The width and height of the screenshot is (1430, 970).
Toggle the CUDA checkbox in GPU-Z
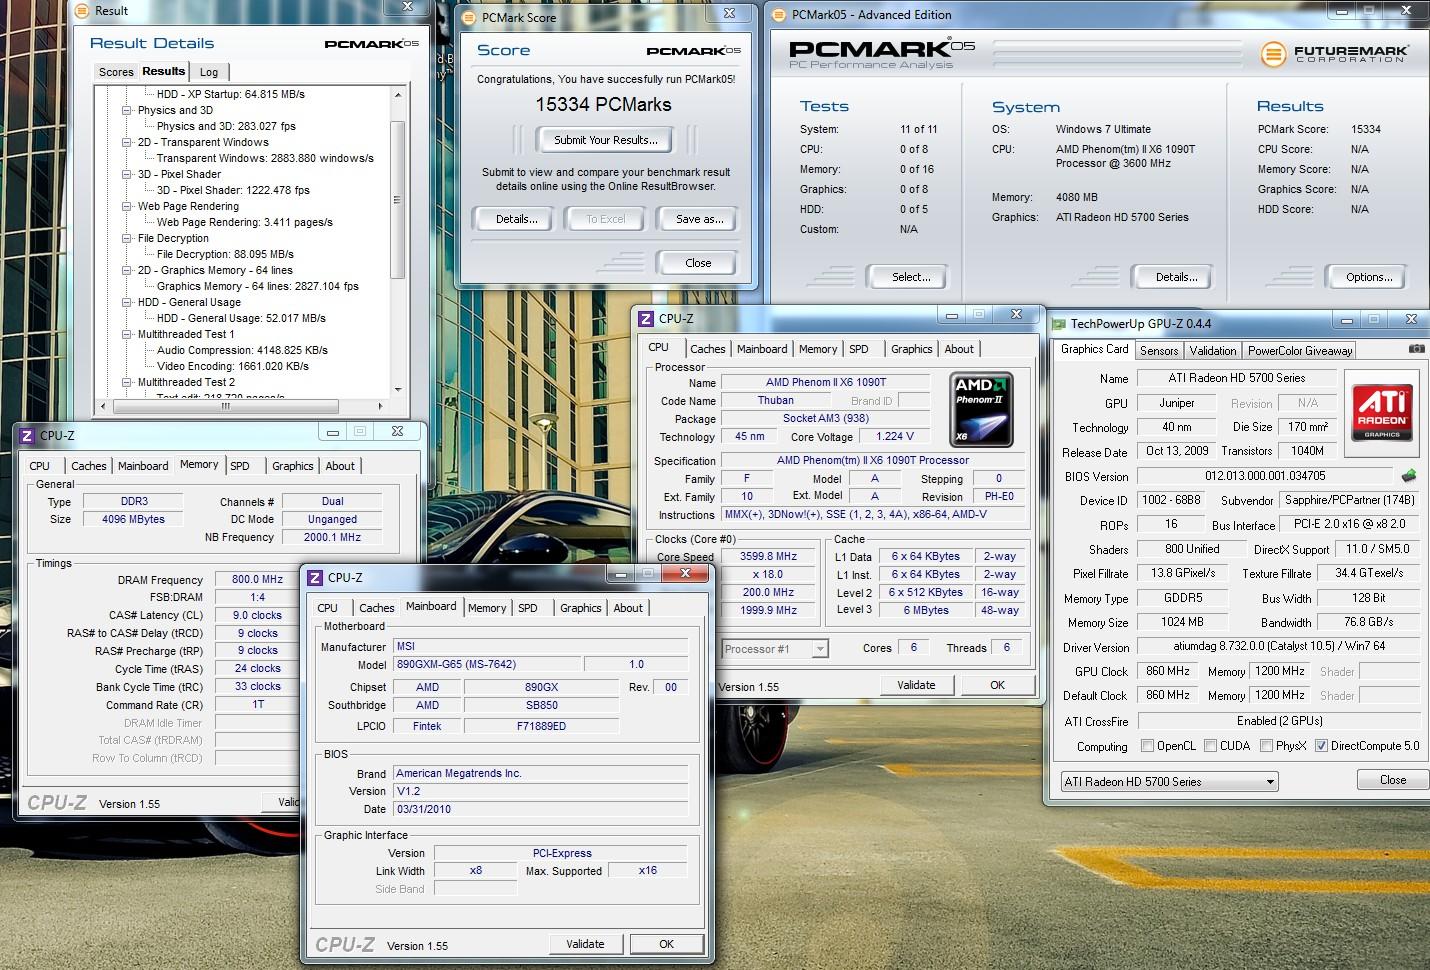click(1211, 746)
